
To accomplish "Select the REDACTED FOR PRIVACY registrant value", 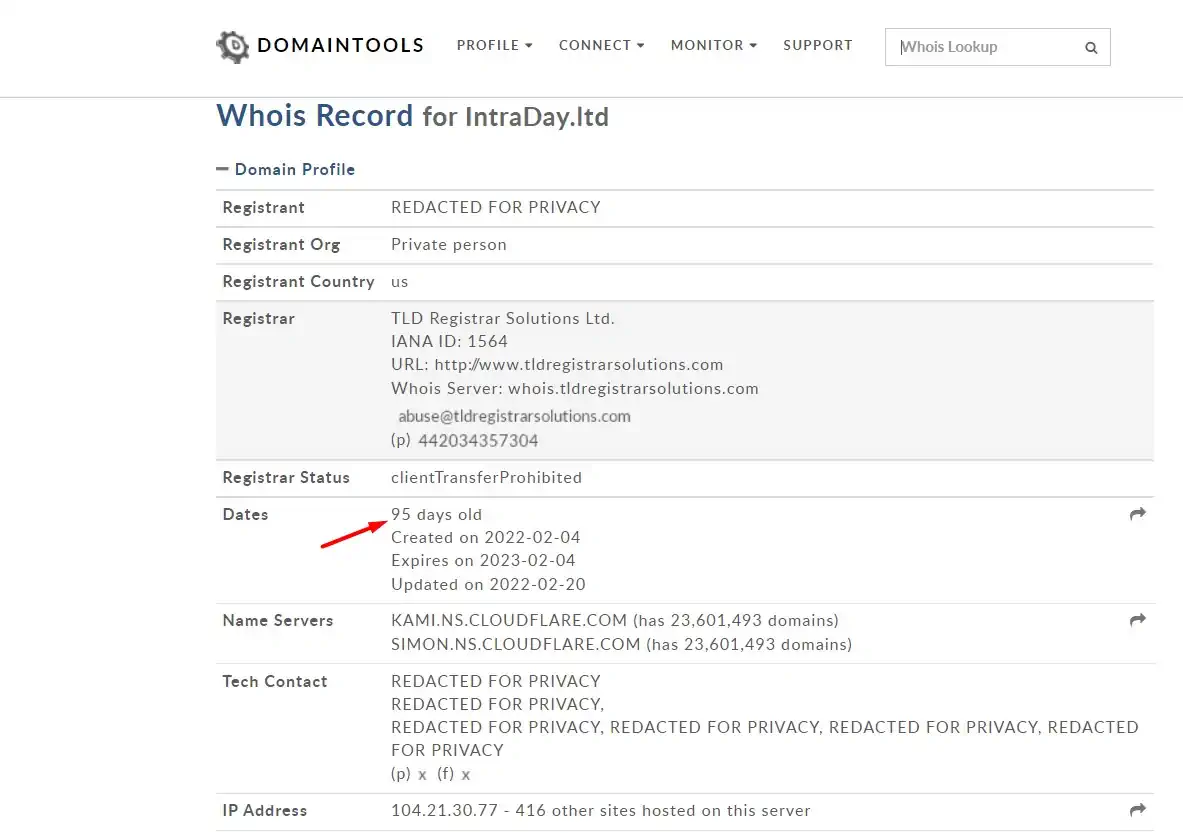I will coord(496,207).
